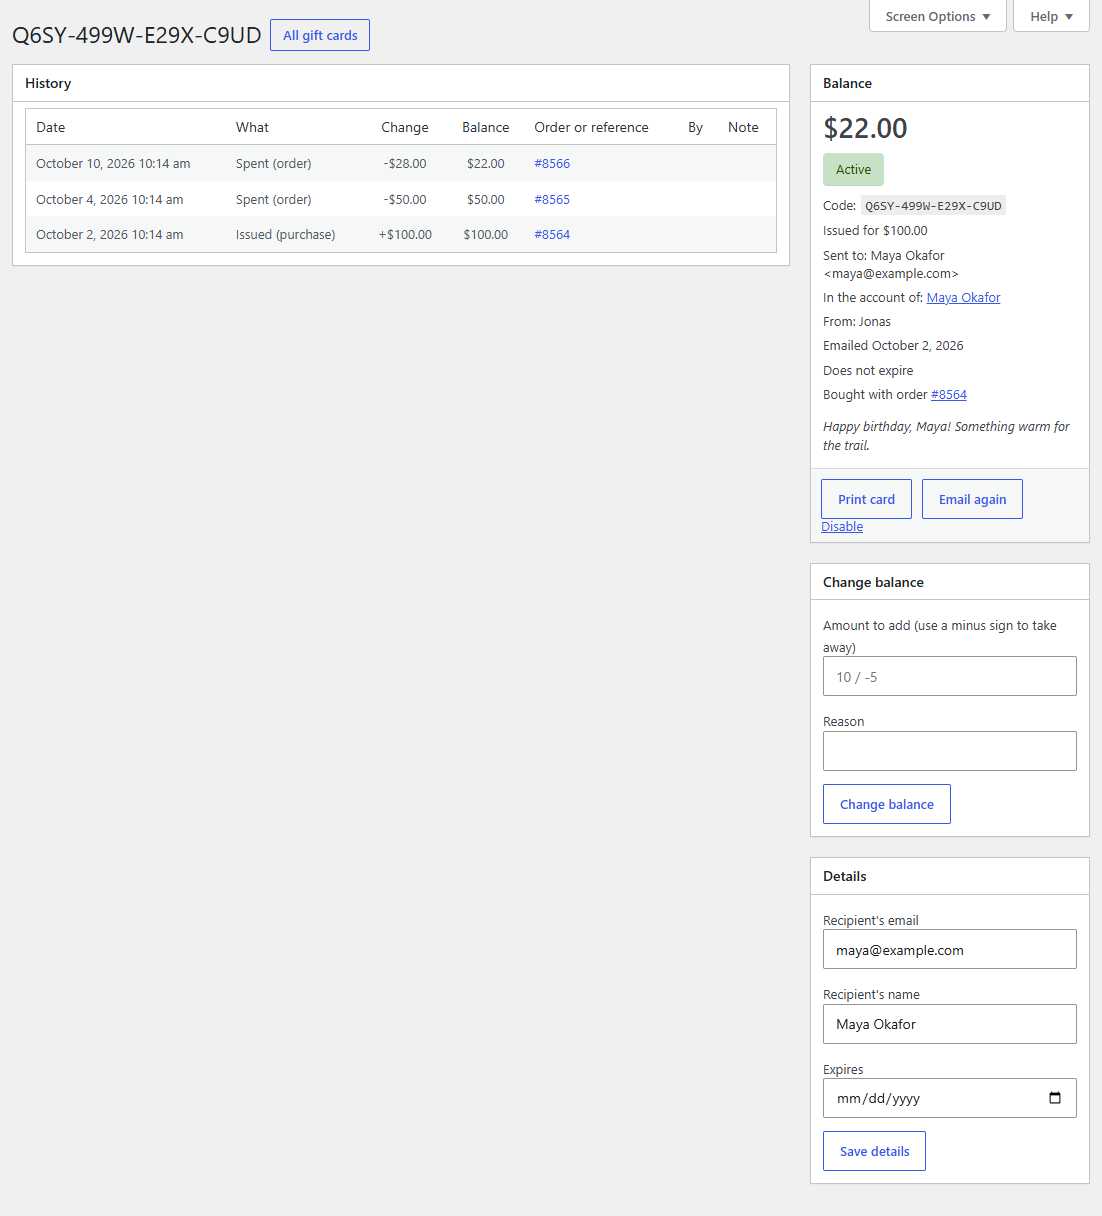Click the Details panel heading
Screen dimensions: 1102x1216
click(x=845, y=877)
